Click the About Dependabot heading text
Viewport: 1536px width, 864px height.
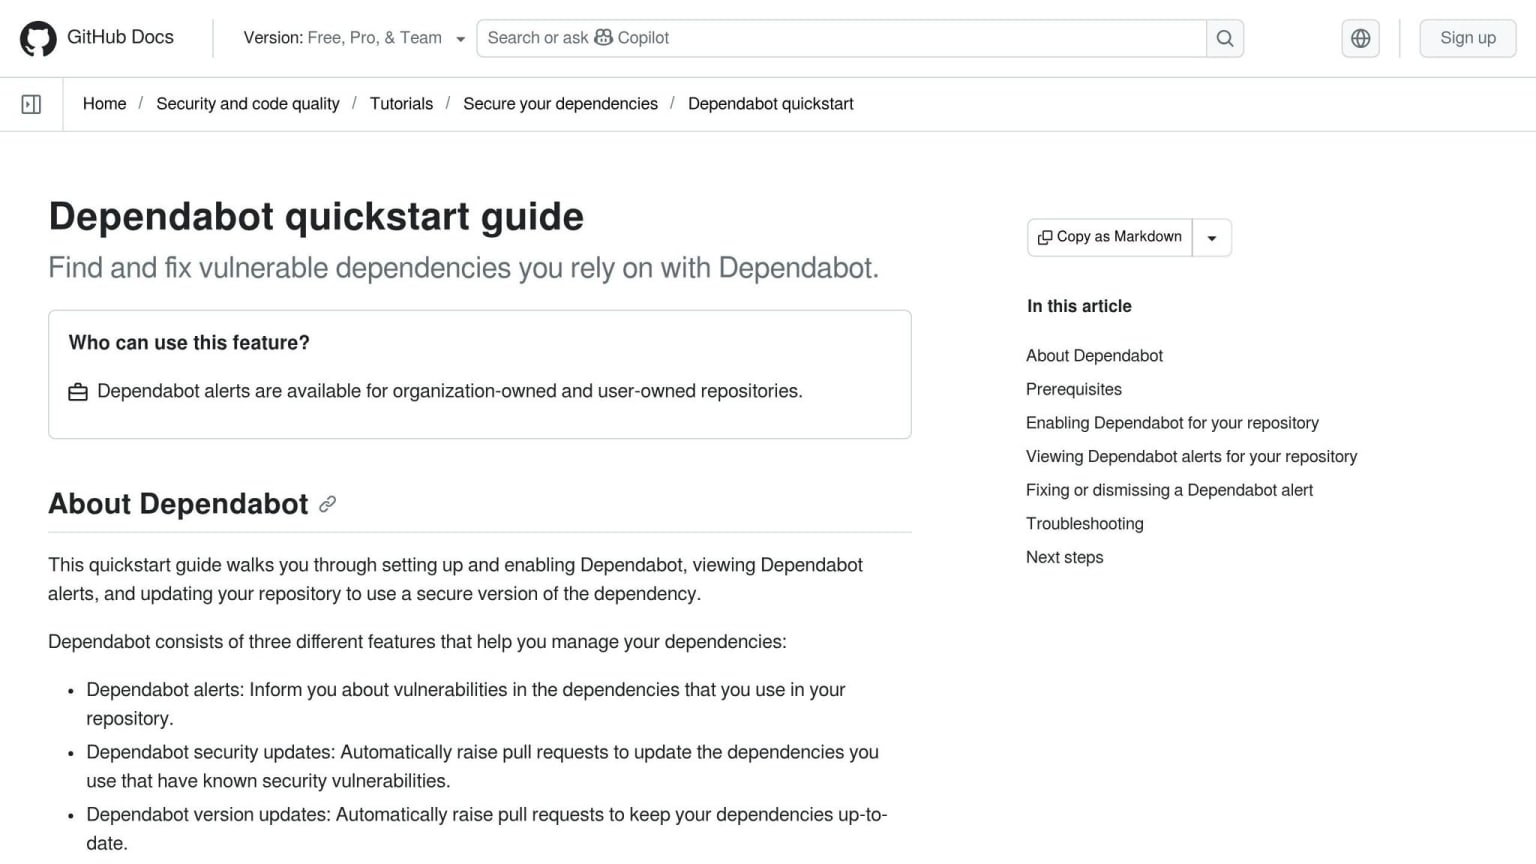point(178,504)
